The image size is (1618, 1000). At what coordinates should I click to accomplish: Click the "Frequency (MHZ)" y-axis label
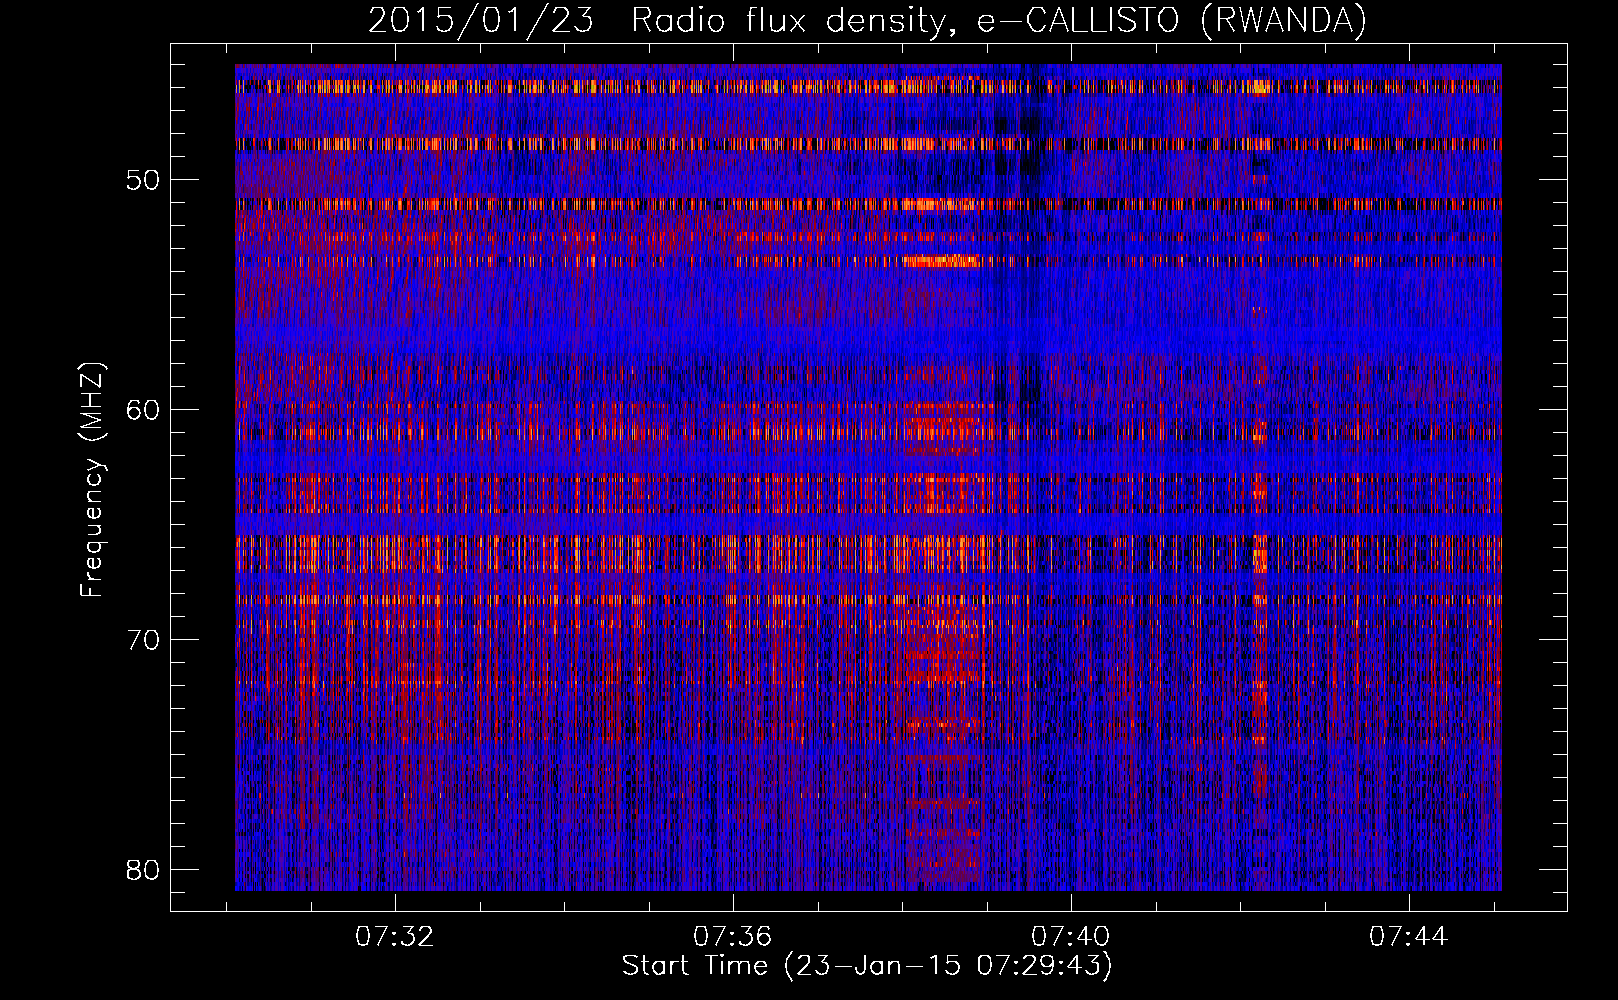91,480
